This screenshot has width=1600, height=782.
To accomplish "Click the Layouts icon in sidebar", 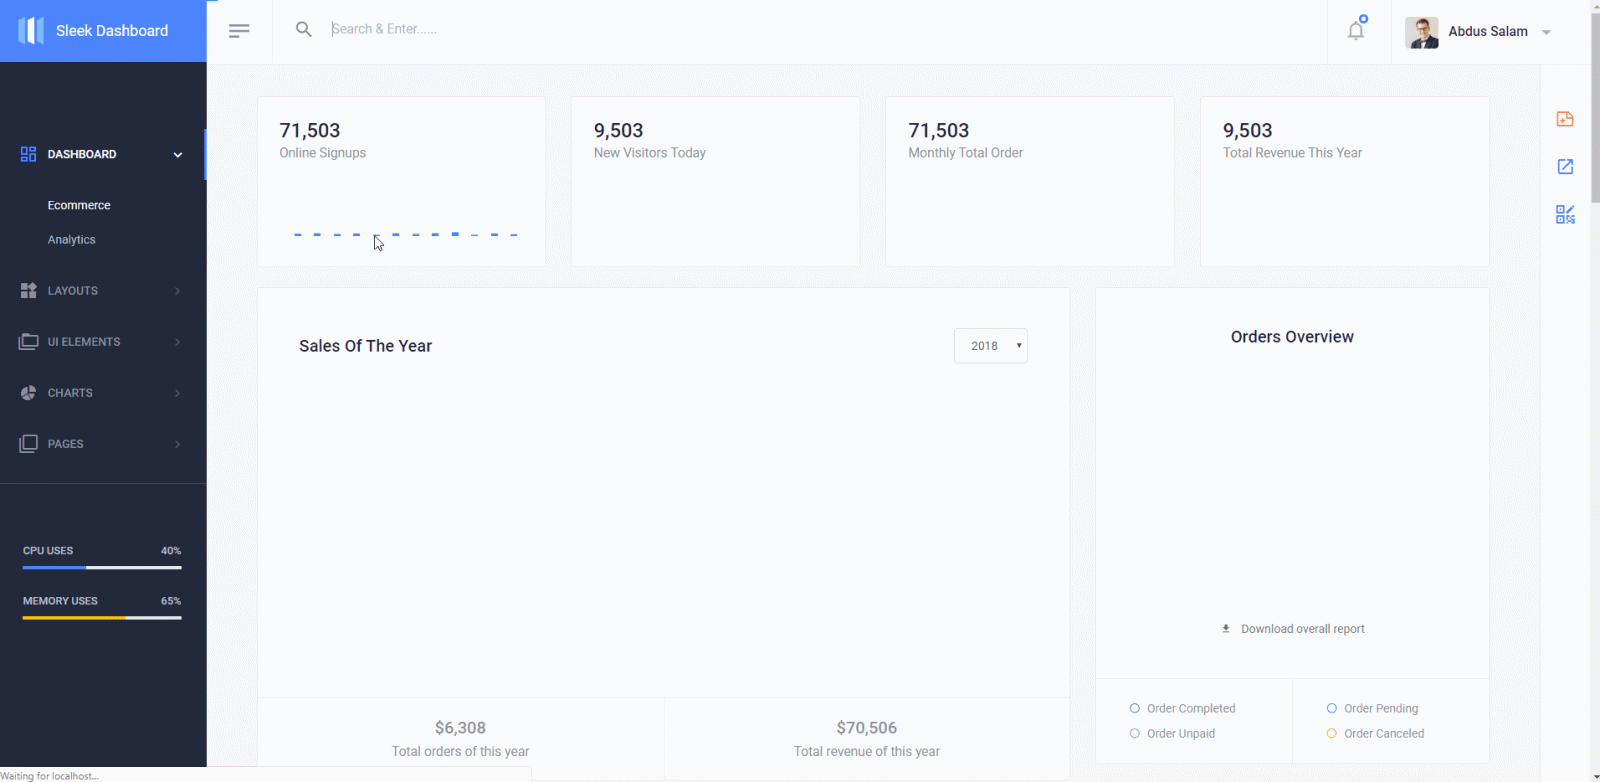I will click(28, 291).
